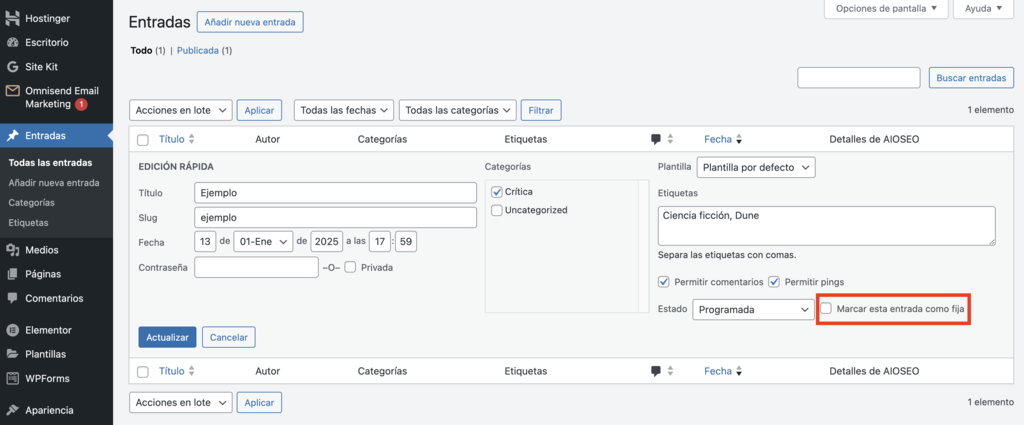Click the comments bubble column icon in bottom header
This screenshot has height=425, width=1024.
pyautogui.click(x=656, y=371)
